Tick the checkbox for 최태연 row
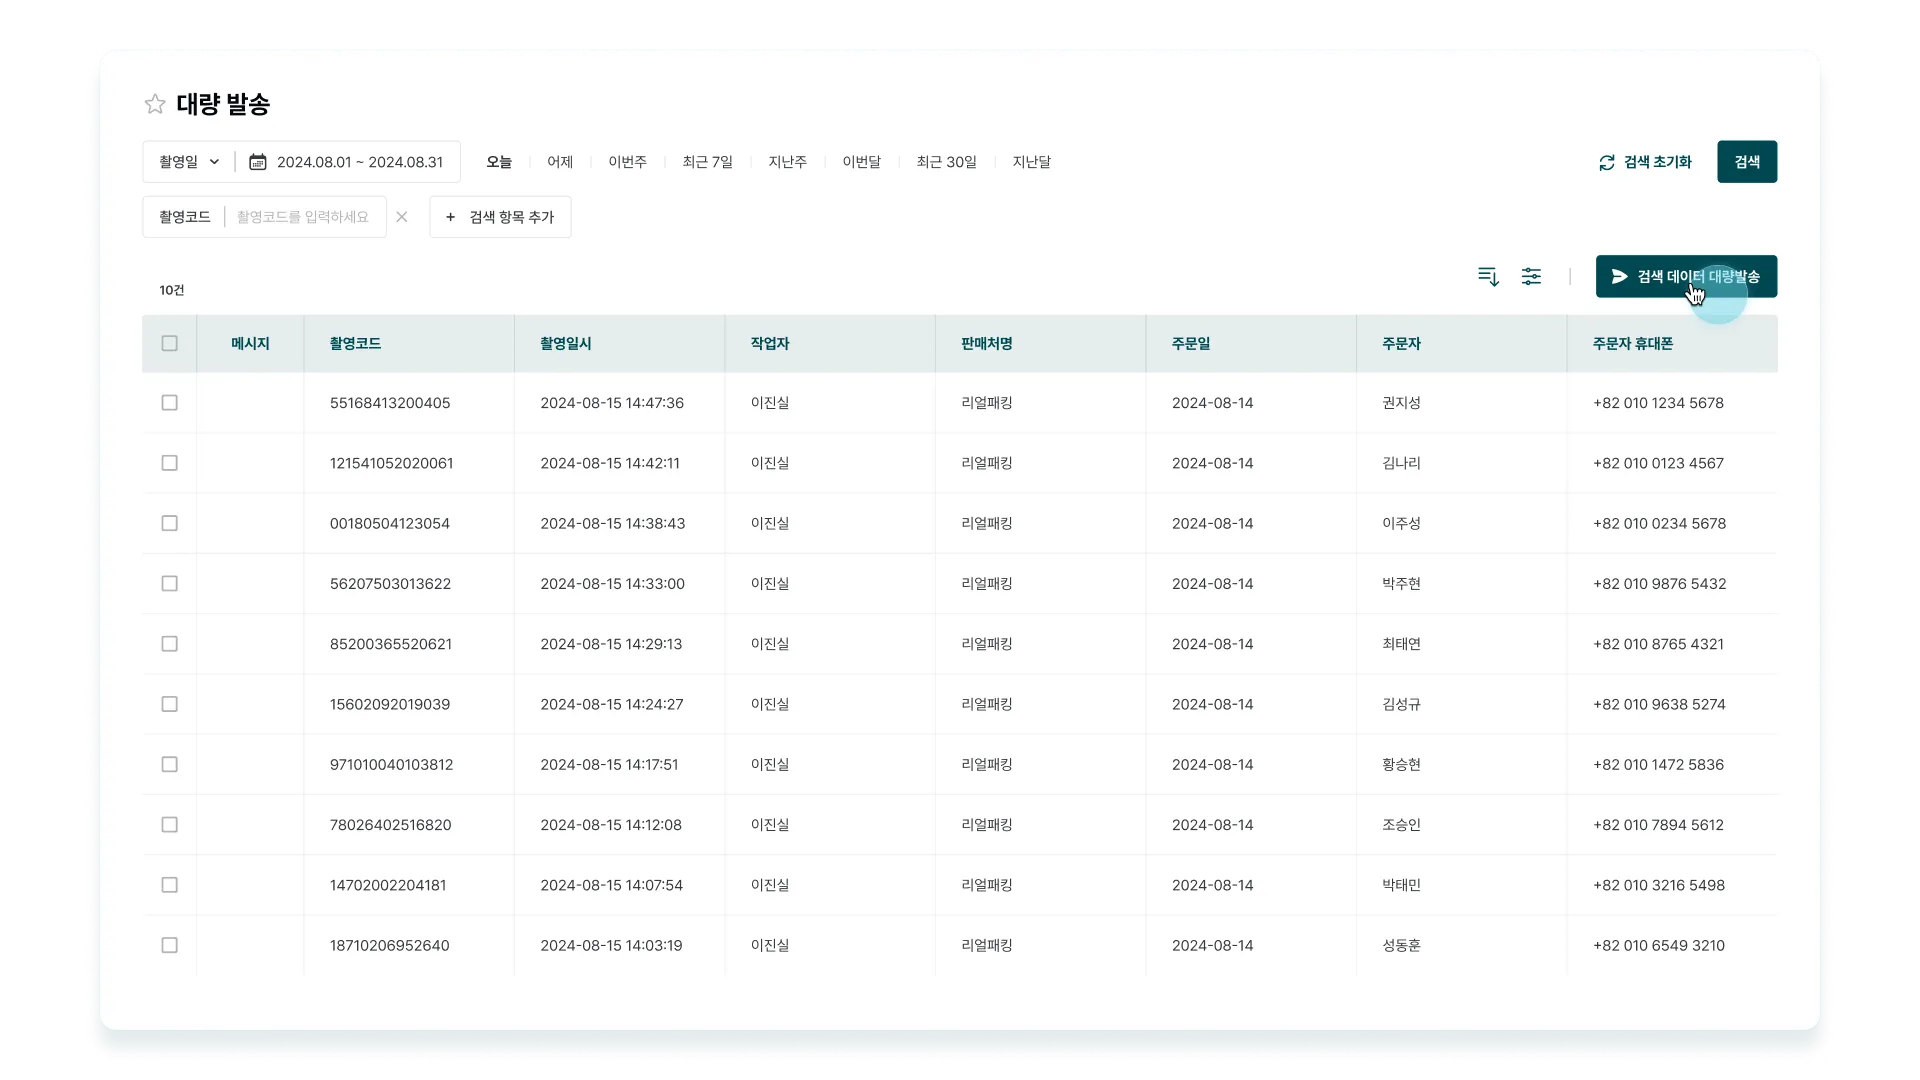Image resolution: width=1920 pixels, height=1080 pixels. (x=170, y=644)
